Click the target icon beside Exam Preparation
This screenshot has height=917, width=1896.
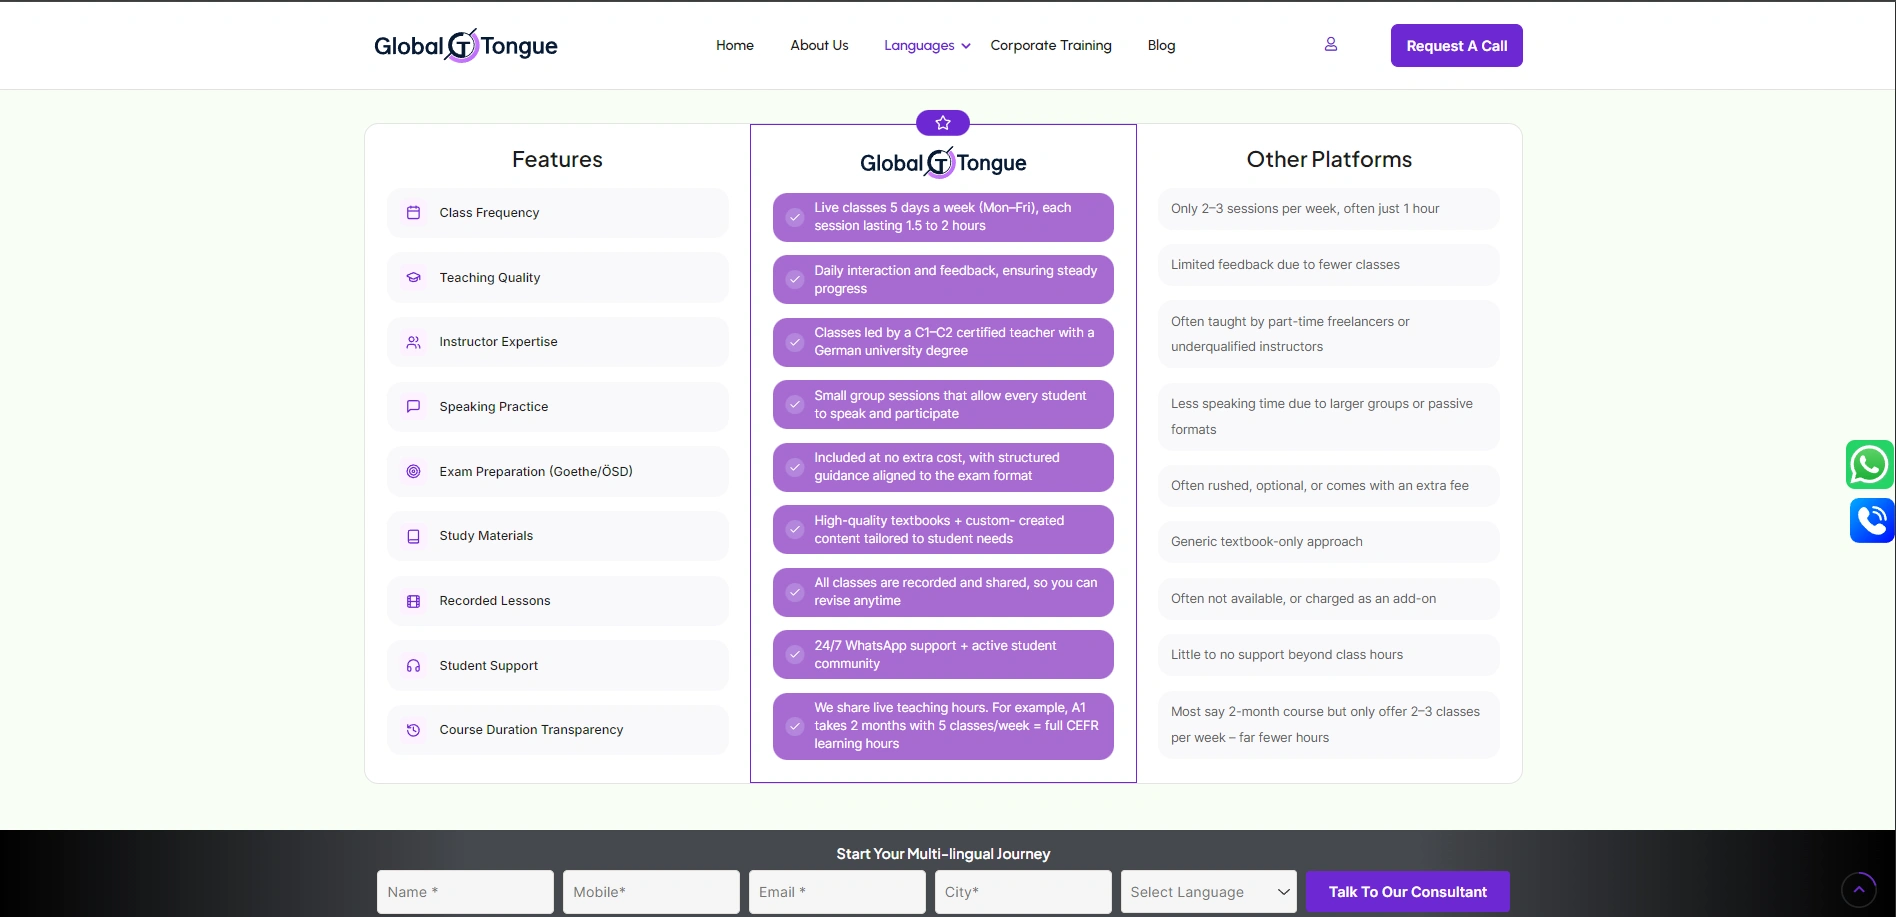point(413,472)
